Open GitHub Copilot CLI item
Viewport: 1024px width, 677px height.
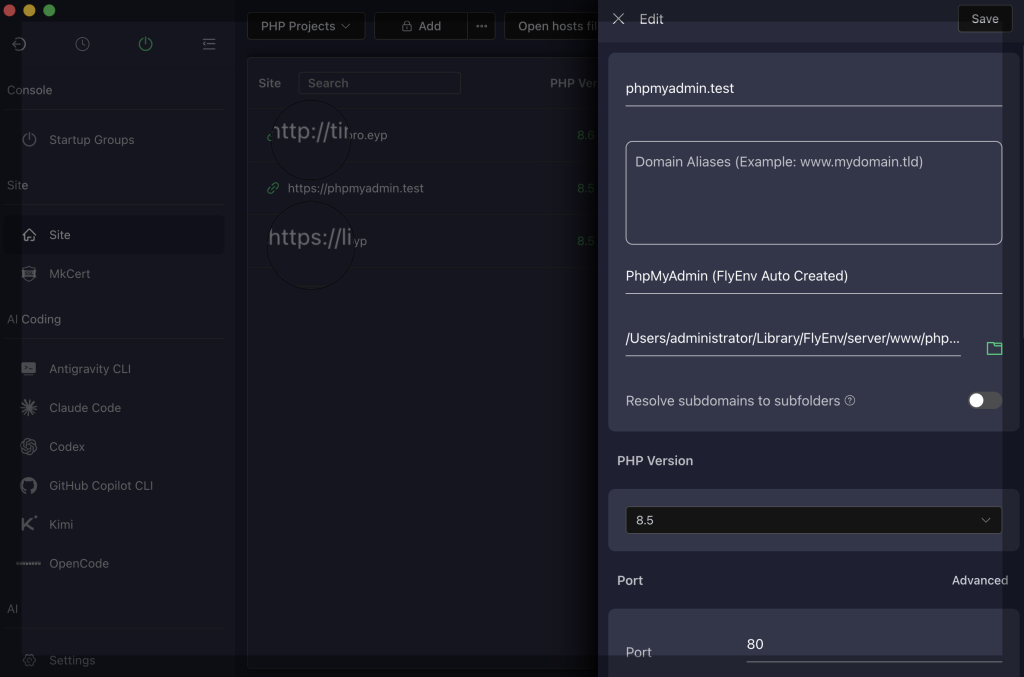114,486
